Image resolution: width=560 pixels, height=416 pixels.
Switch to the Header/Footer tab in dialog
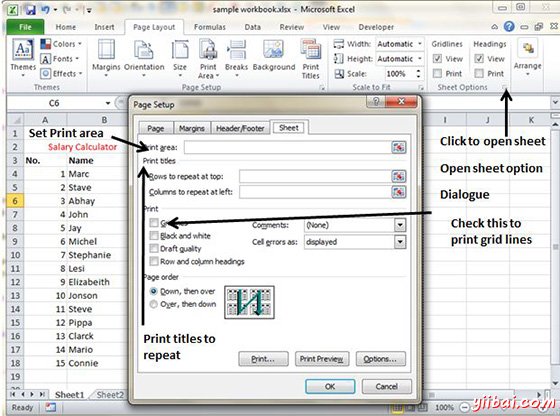pyautogui.click(x=240, y=129)
